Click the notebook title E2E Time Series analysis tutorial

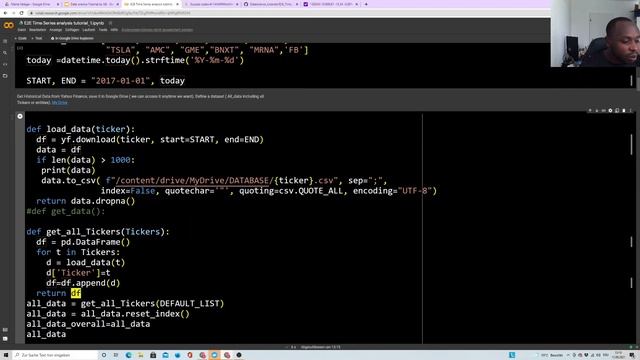(64, 23)
